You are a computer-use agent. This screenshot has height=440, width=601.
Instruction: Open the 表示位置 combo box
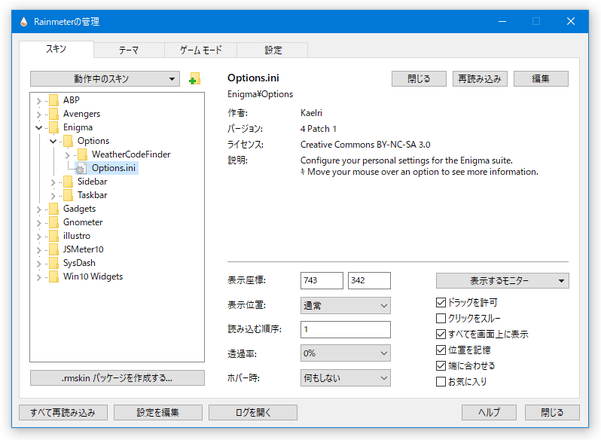tap(345, 305)
